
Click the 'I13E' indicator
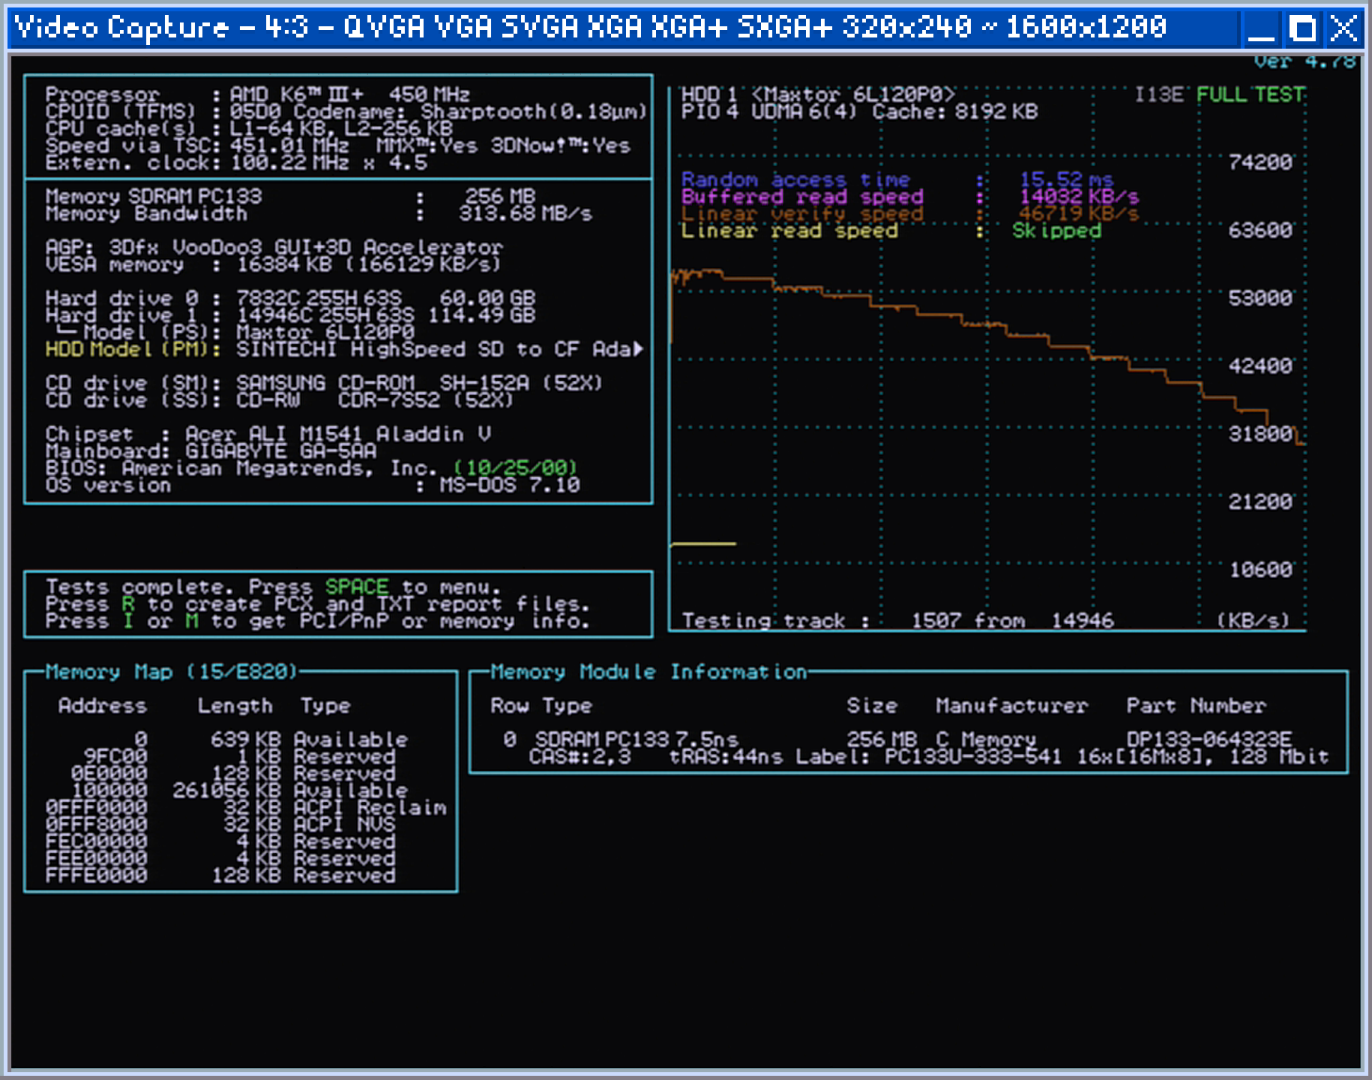click(x=1159, y=95)
